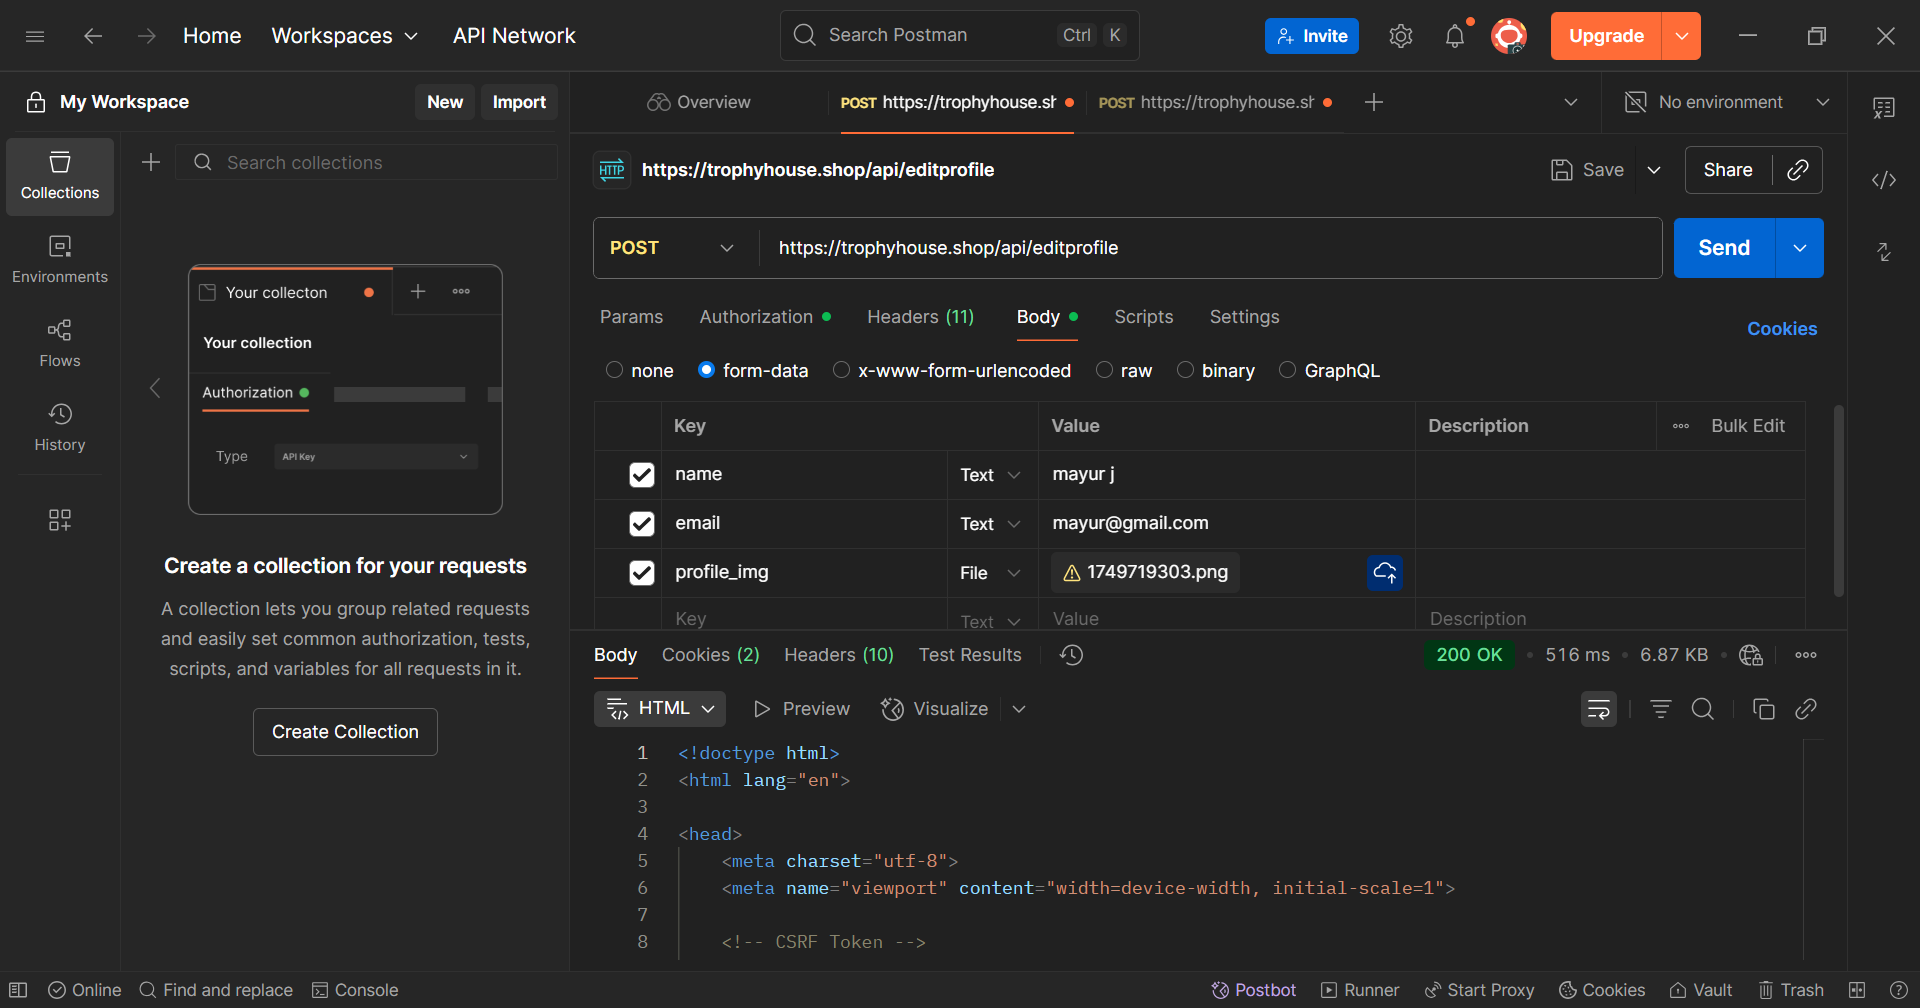Image resolution: width=1920 pixels, height=1008 pixels.
Task: Open the hamburger menu icon
Action: point(35,36)
